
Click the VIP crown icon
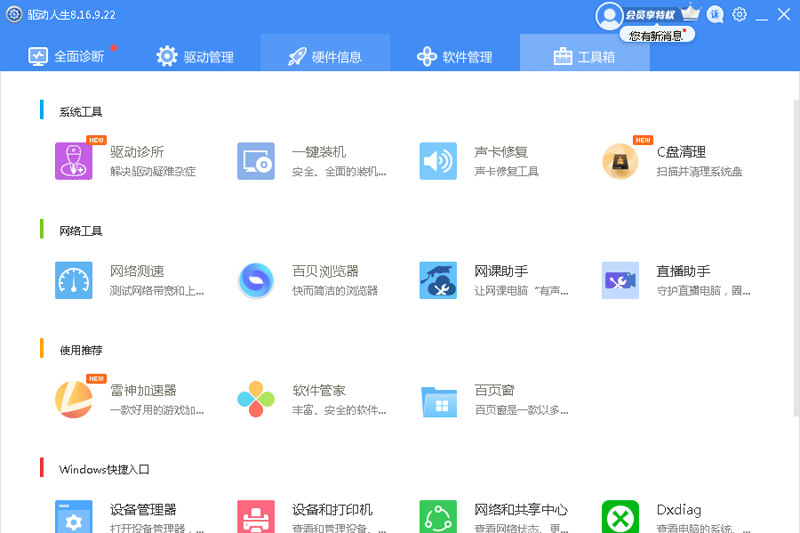[x=690, y=12]
